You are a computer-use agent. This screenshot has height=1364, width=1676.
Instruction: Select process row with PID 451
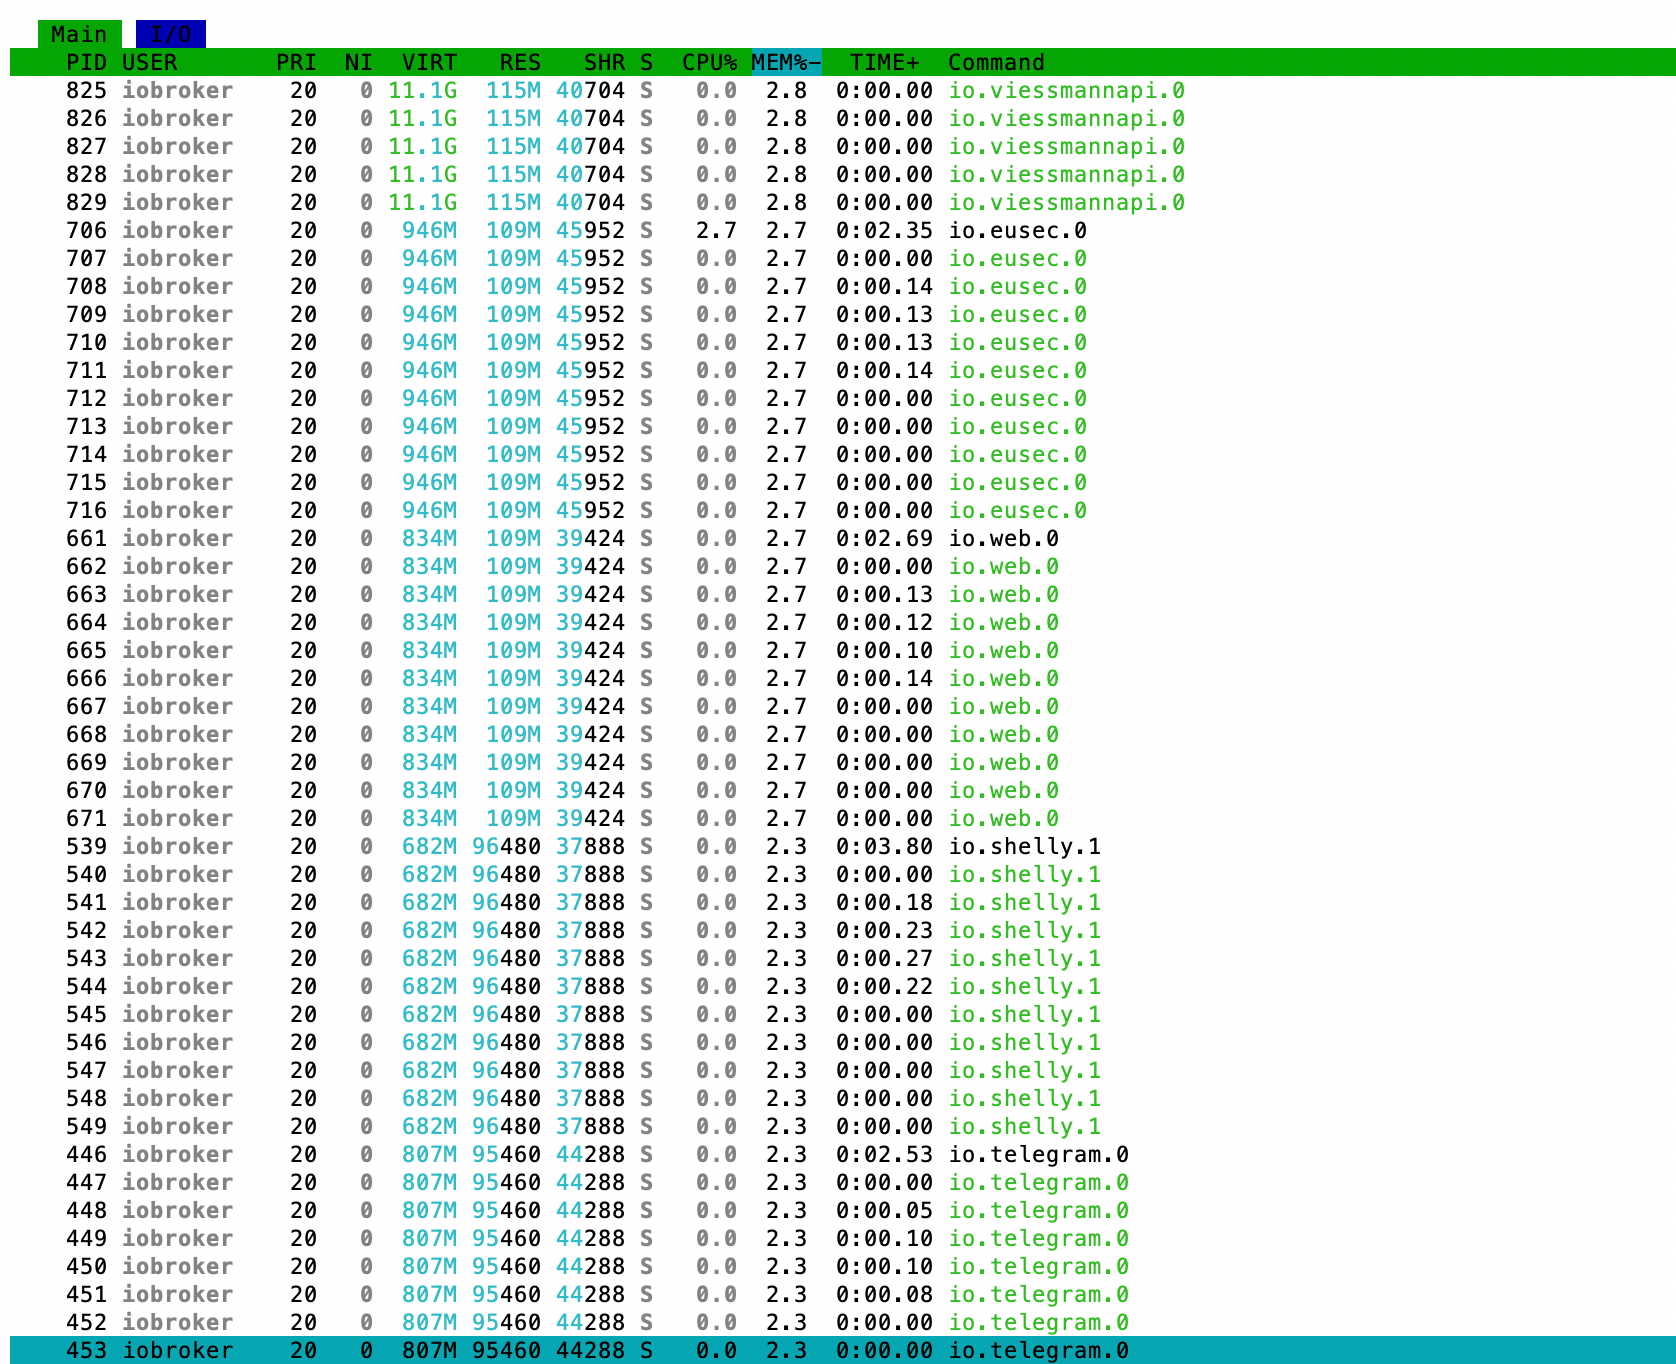coord(842,1294)
